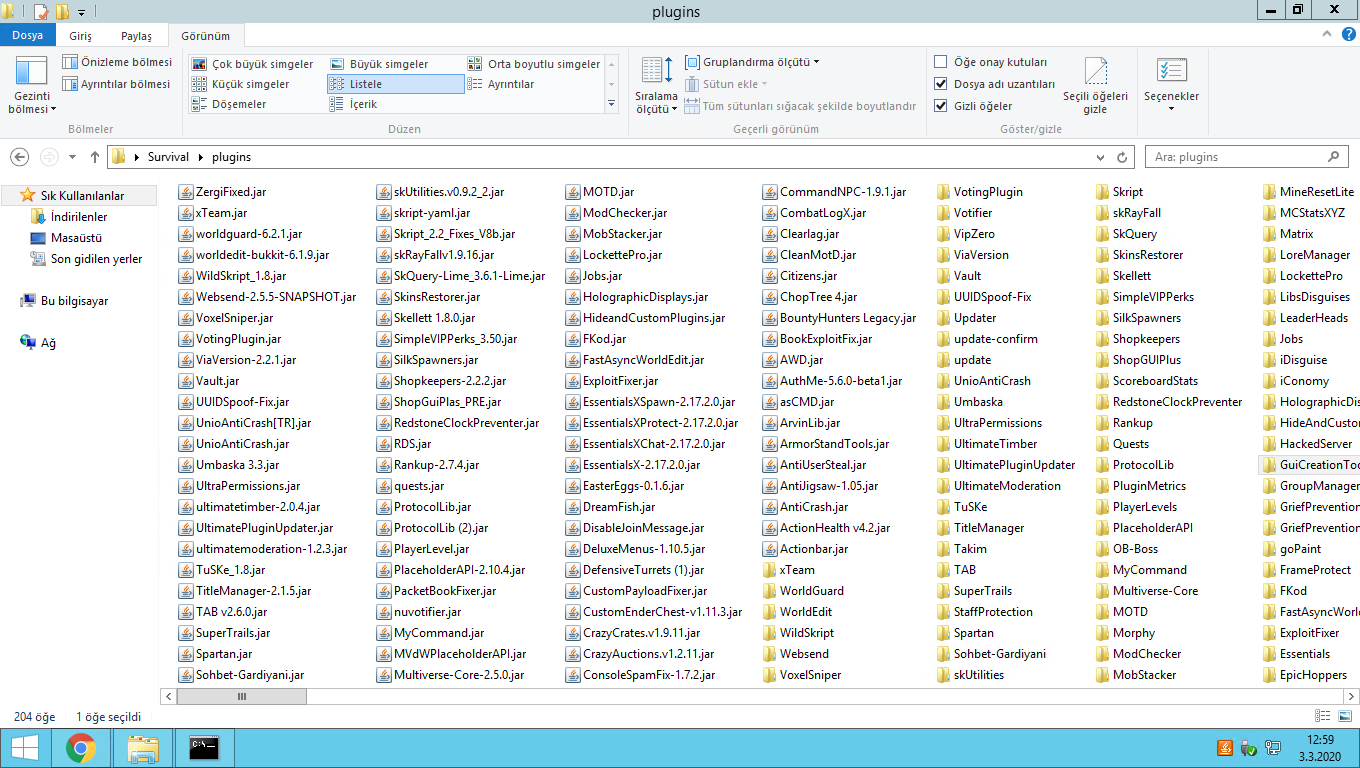Select Bu bilgisayar in navigation pane
This screenshot has width=1360, height=768.
pyautogui.click(x=74, y=301)
